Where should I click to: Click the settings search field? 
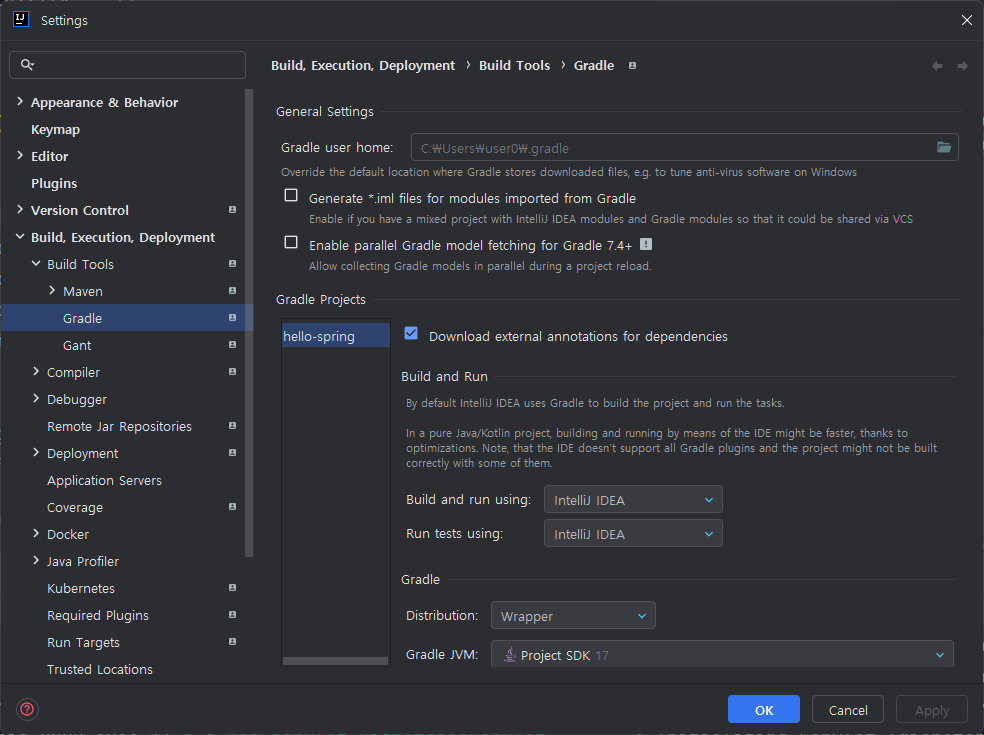(127, 65)
